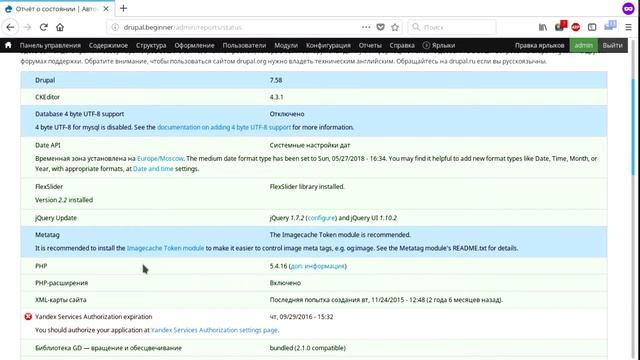
Task: Open the browser home page icon
Action: 60,27
